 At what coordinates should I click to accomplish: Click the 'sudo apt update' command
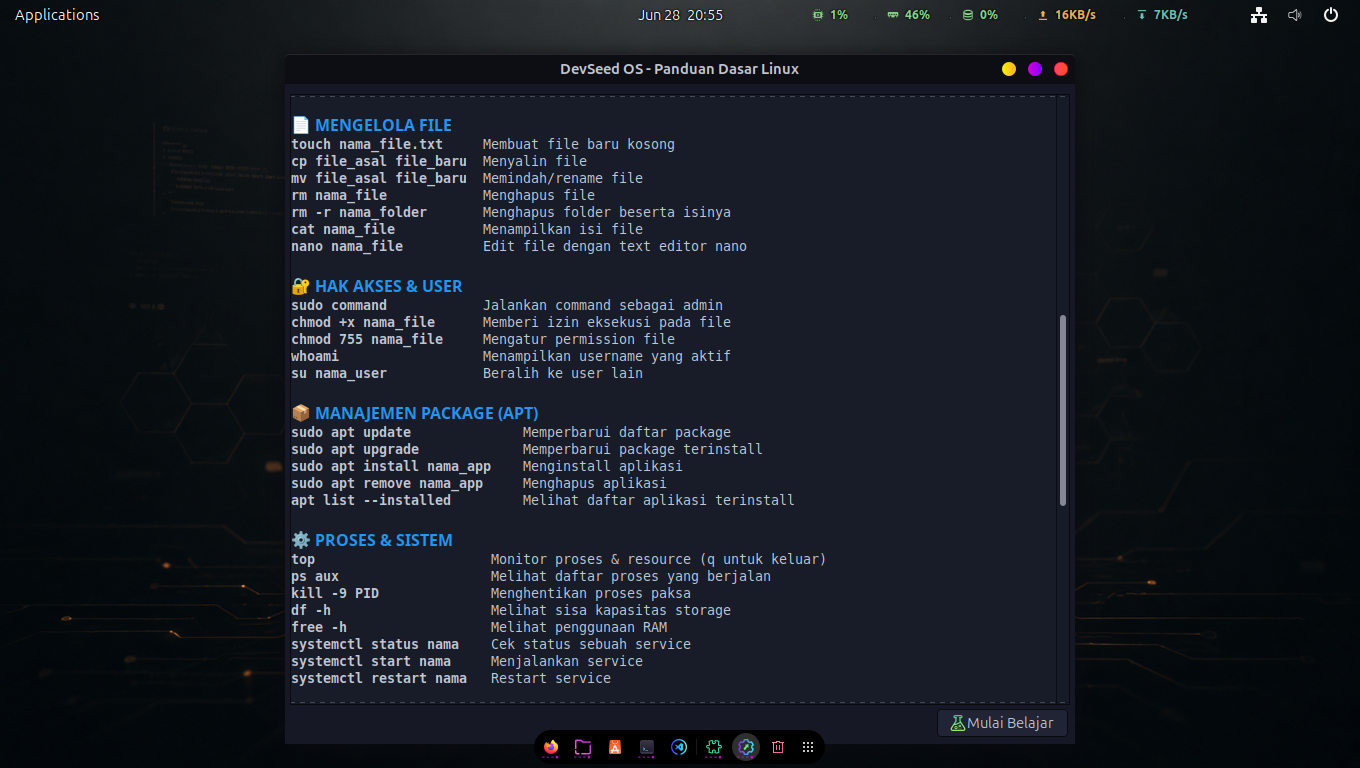(351, 432)
